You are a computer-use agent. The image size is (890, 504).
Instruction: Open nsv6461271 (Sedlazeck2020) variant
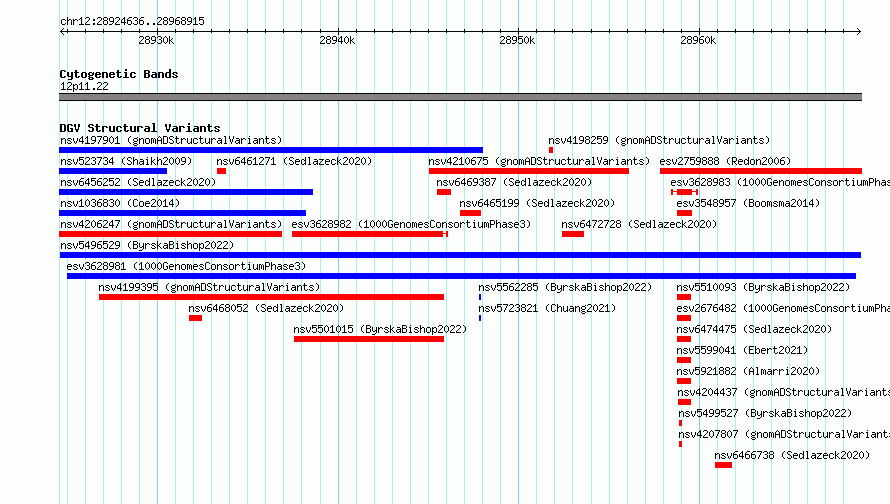(x=294, y=161)
